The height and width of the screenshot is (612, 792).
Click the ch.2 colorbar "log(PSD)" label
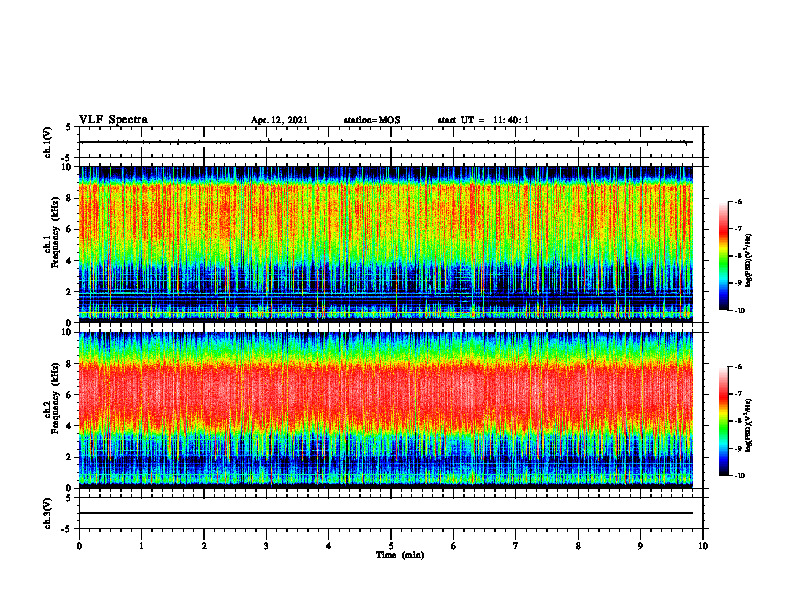tap(749, 426)
